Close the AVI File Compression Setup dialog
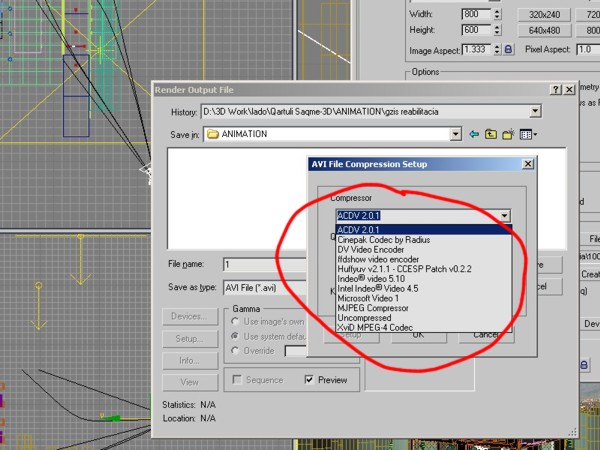The image size is (600, 450). click(526, 164)
